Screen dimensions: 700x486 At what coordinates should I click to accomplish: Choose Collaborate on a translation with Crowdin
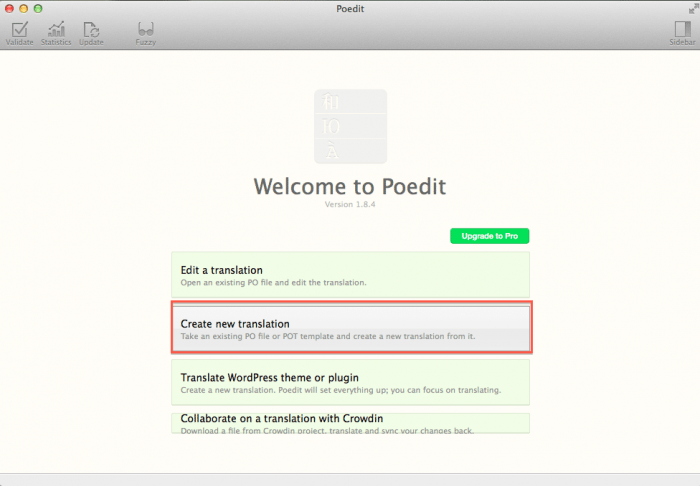coord(350,424)
